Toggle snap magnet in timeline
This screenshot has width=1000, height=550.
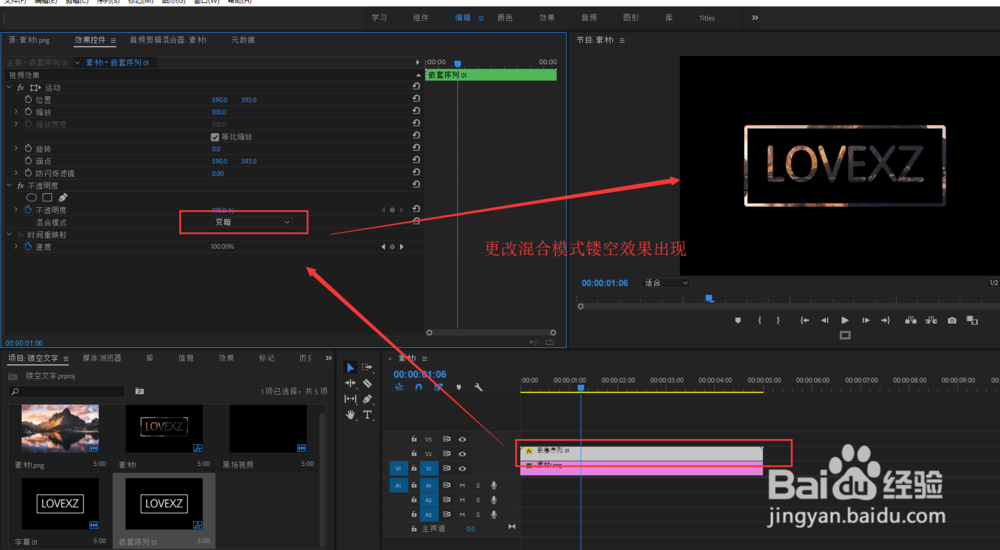pos(418,387)
